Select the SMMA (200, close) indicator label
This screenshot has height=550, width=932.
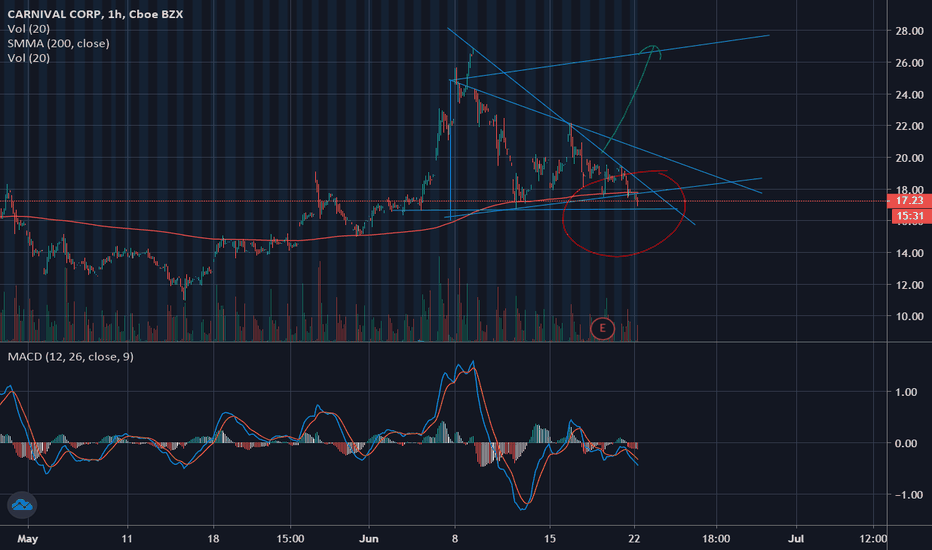[x=58, y=43]
